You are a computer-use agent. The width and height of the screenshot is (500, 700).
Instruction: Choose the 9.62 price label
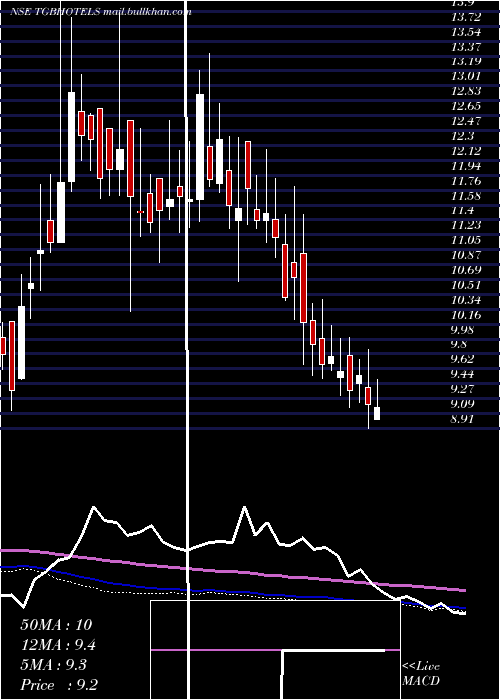pos(462,359)
